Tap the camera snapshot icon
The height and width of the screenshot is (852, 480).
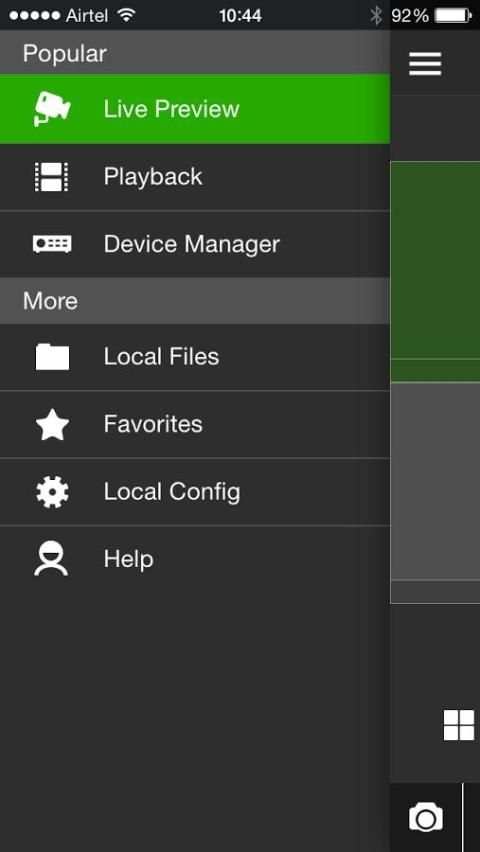[x=426, y=818]
